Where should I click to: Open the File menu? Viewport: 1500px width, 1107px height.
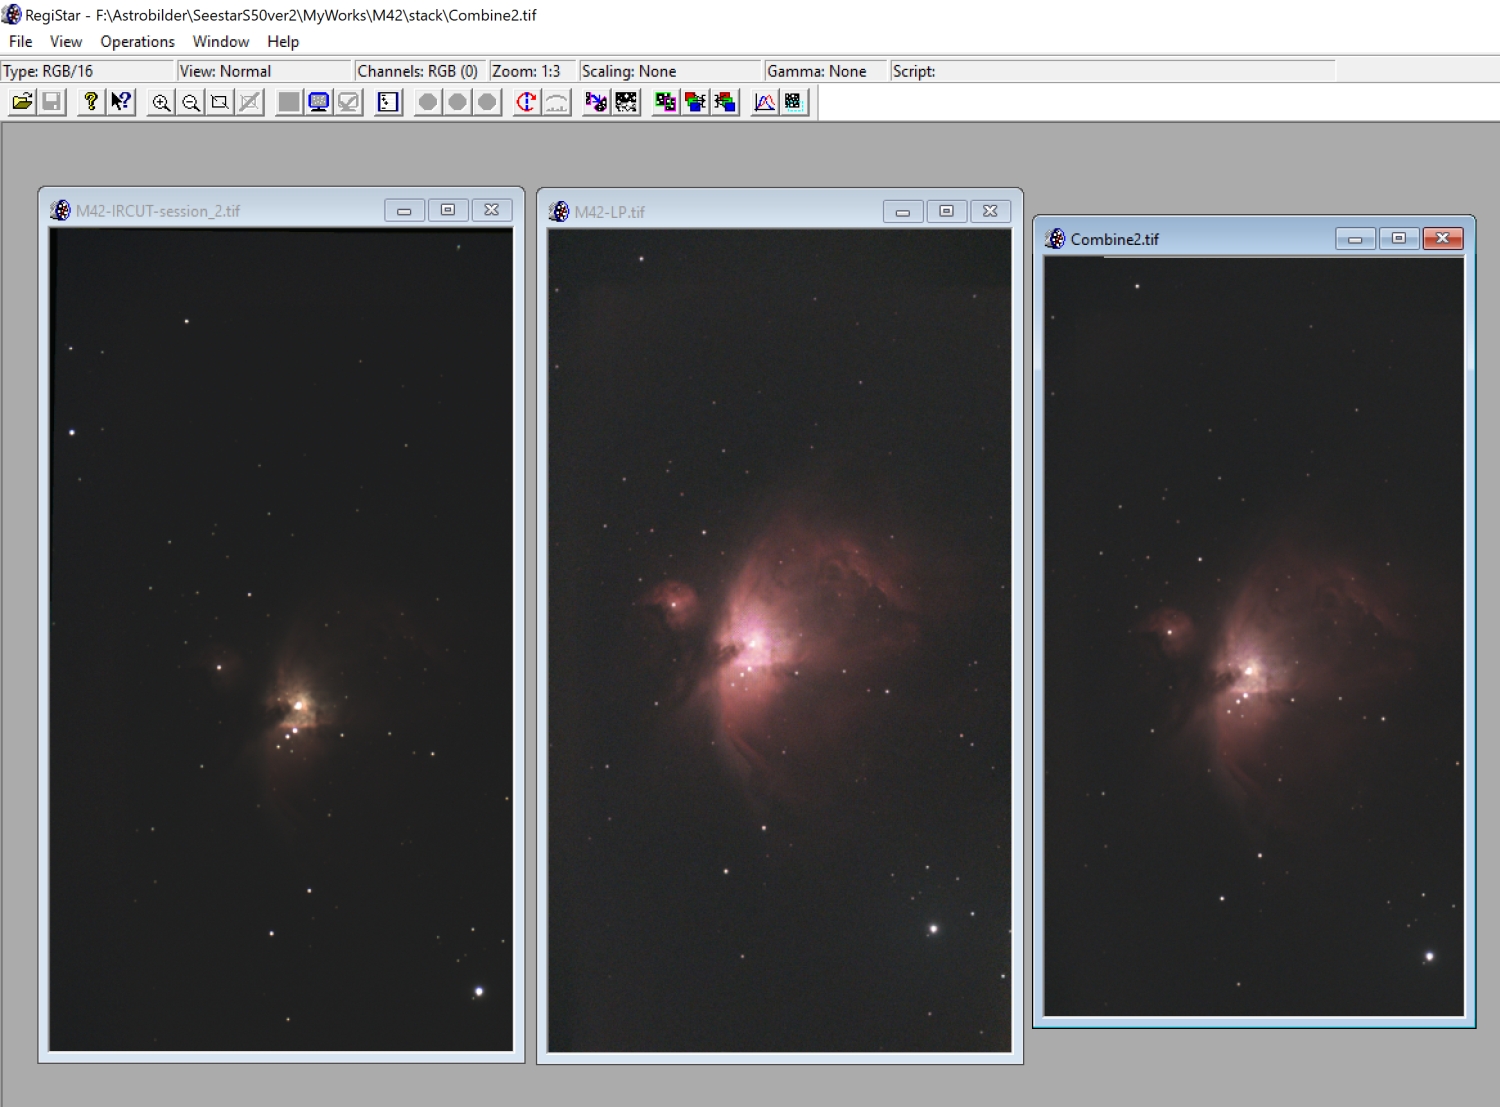pos(20,42)
